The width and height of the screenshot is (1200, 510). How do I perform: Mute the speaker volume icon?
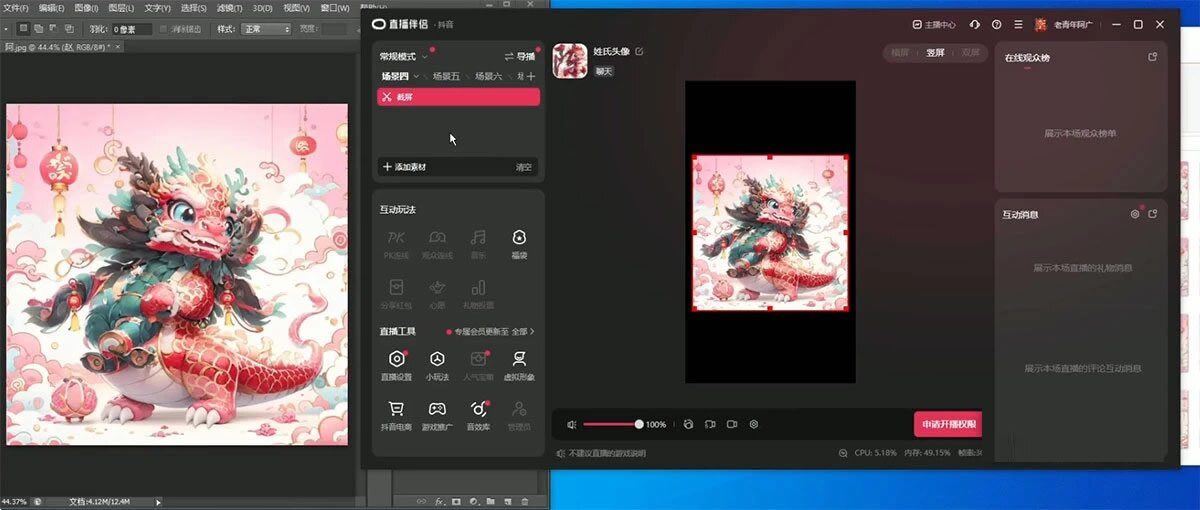571,424
